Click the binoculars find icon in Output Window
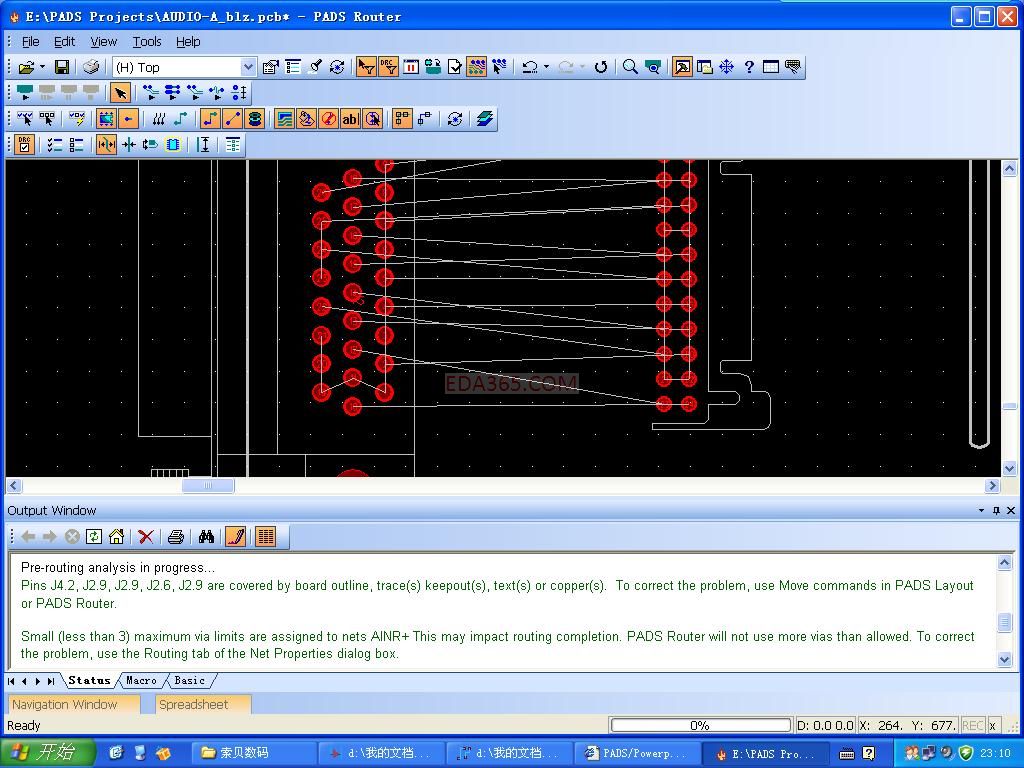This screenshot has height=768, width=1024. click(x=206, y=537)
